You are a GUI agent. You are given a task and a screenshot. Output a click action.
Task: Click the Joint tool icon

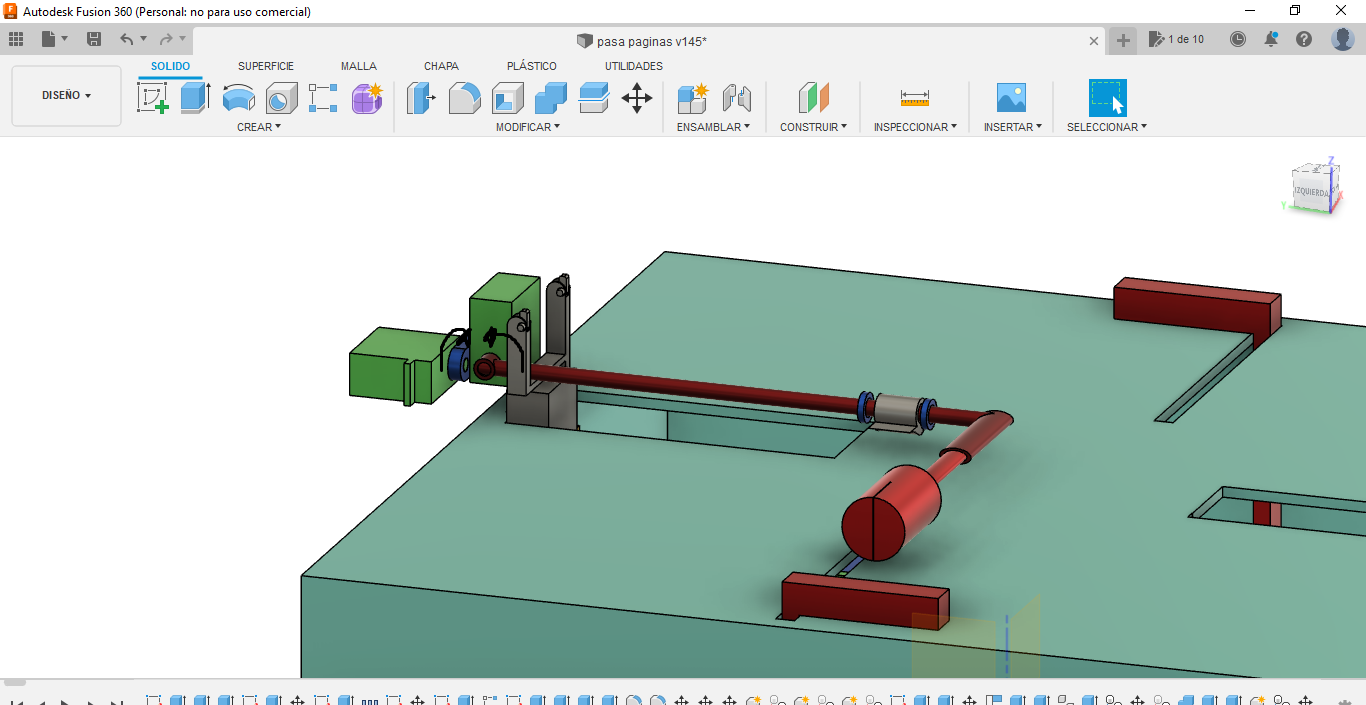(x=736, y=98)
